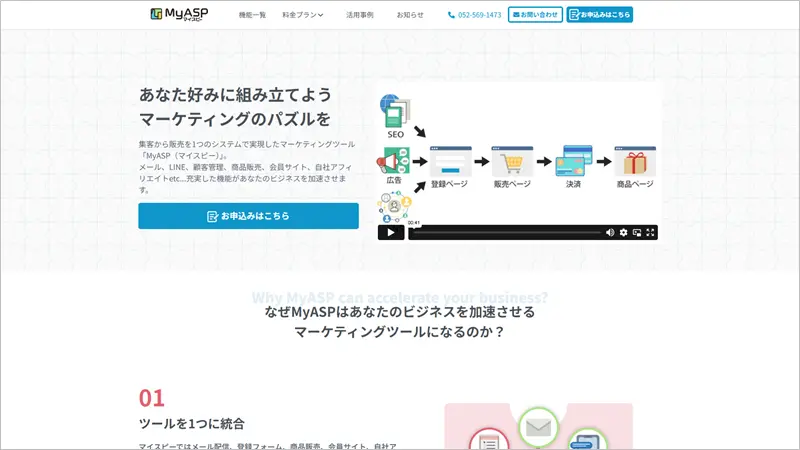The height and width of the screenshot is (450, 800).
Task: Enable picture-in-picture on the video
Action: coord(637,232)
